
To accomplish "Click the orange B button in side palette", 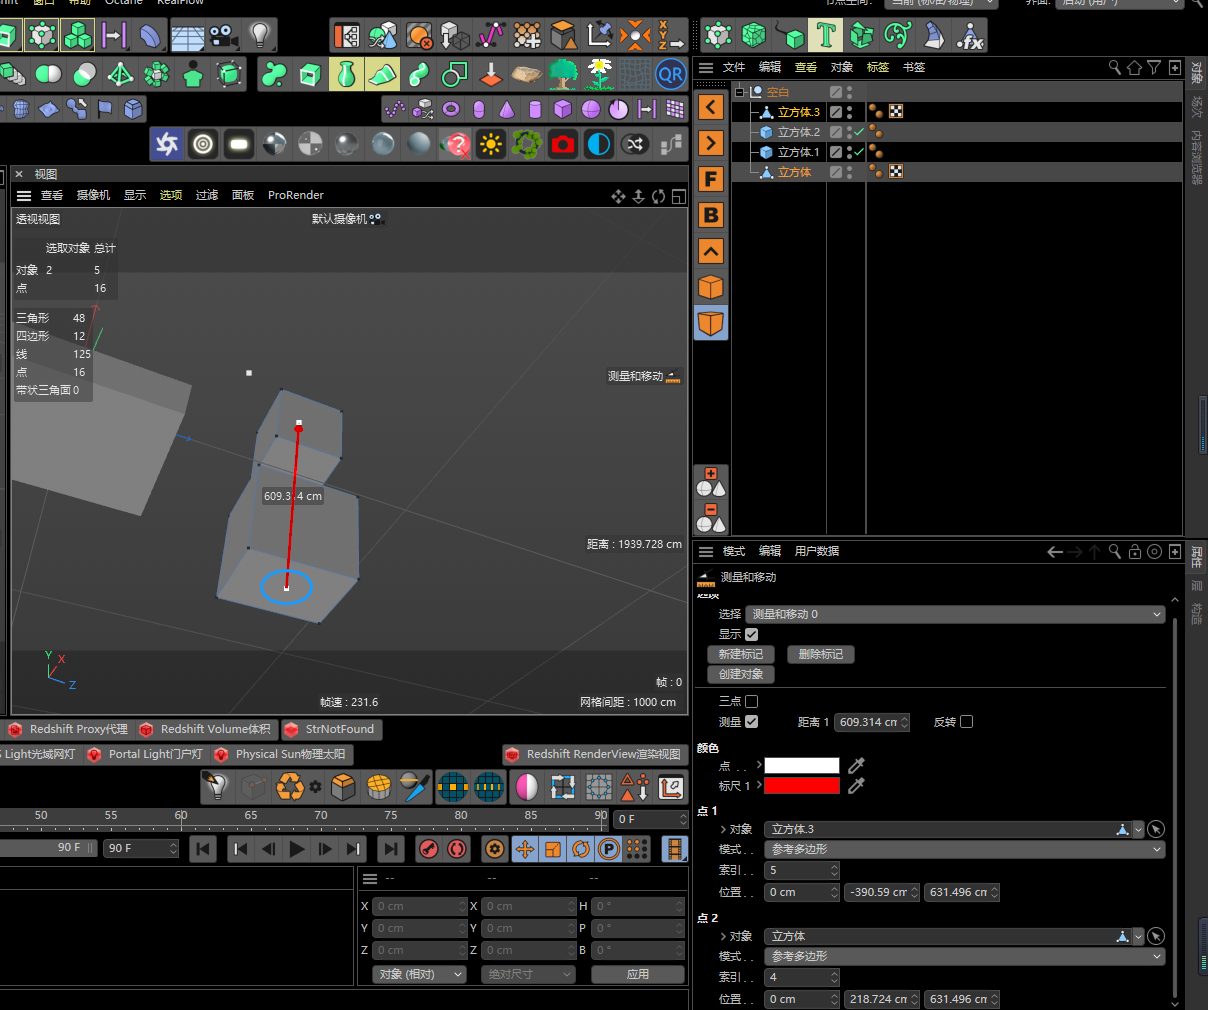I will (711, 215).
